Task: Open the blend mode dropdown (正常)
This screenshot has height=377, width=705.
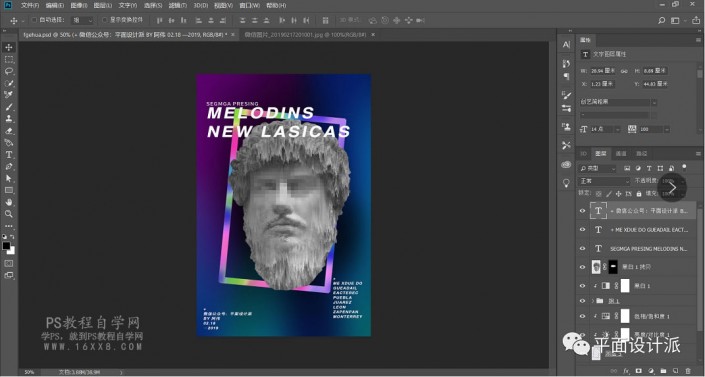Action: (x=604, y=181)
